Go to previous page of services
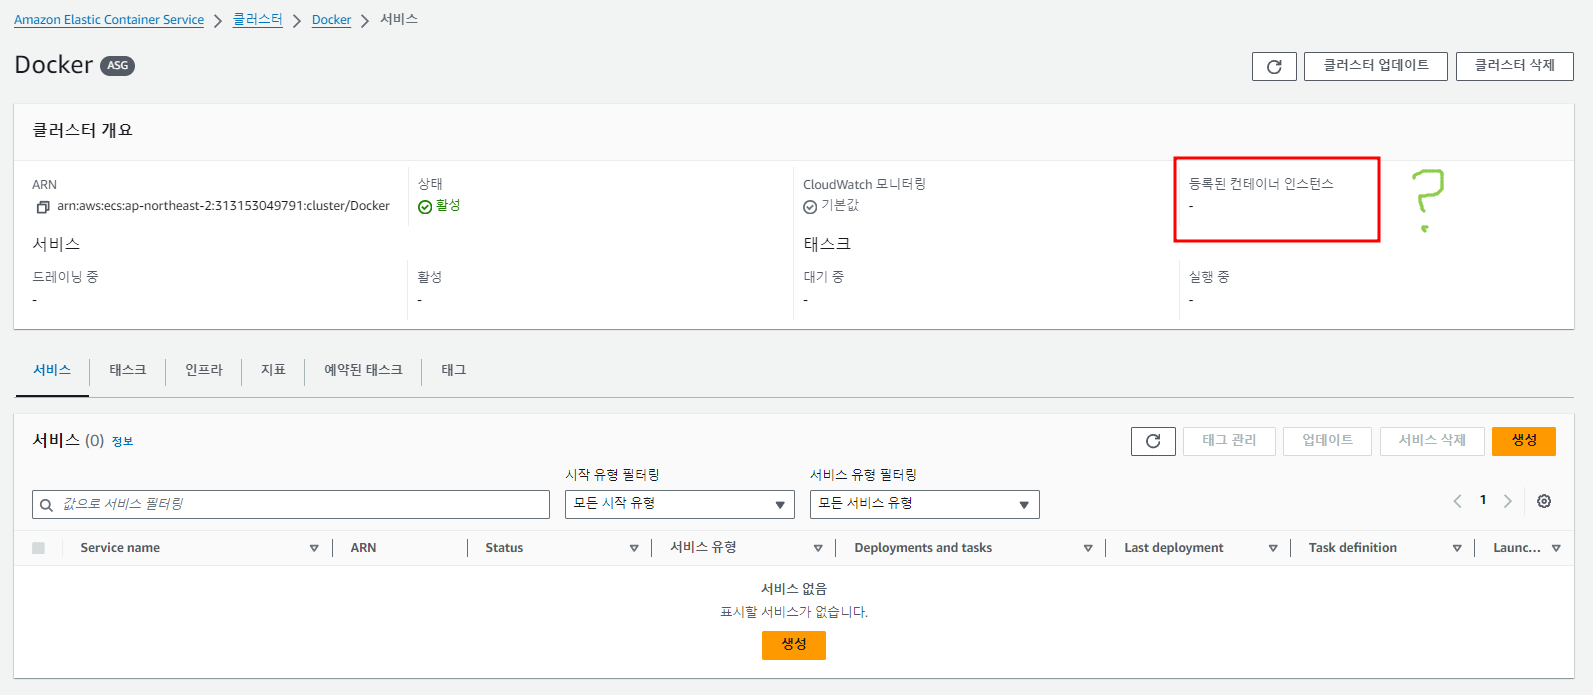This screenshot has width=1593, height=695. click(1457, 501)
